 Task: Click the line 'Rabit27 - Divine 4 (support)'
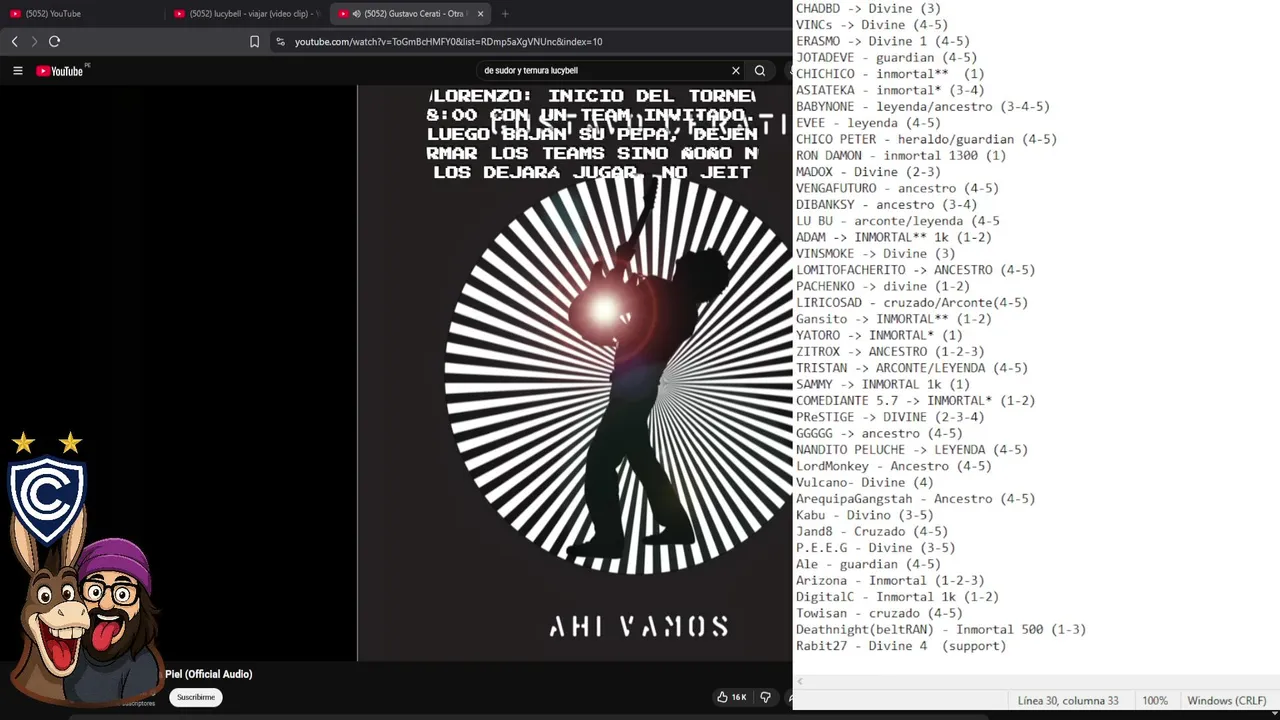(901, 646)
